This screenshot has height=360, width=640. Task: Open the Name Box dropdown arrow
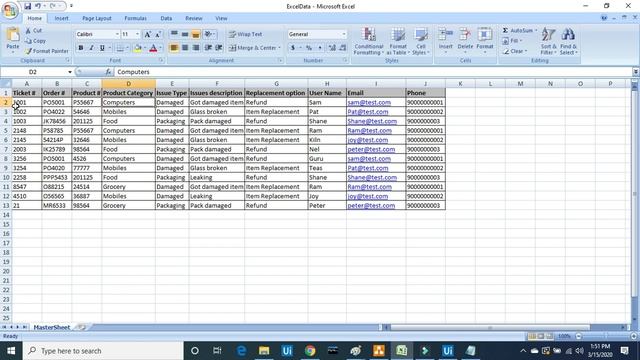(70, 72)
